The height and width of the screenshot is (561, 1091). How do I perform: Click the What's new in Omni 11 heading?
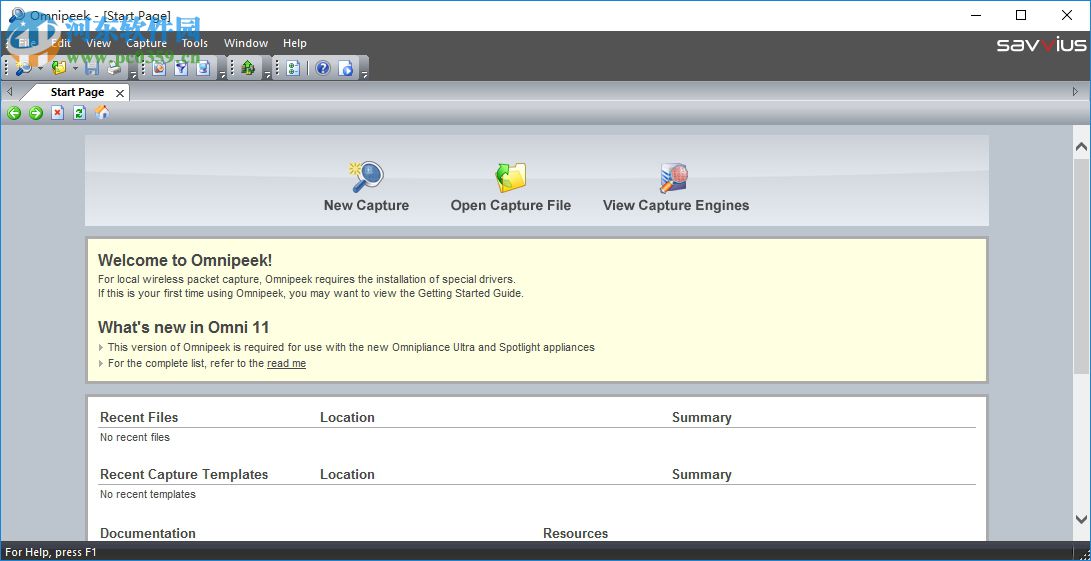tap(184, 327)
